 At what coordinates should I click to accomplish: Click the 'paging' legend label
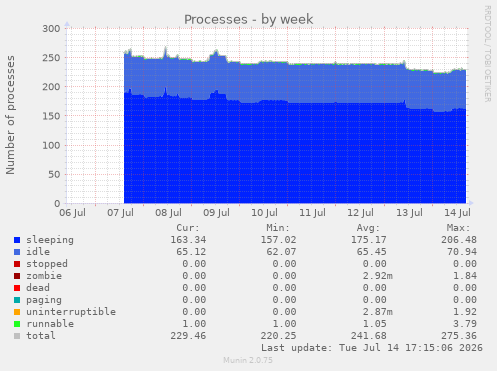tap(44, 300)
